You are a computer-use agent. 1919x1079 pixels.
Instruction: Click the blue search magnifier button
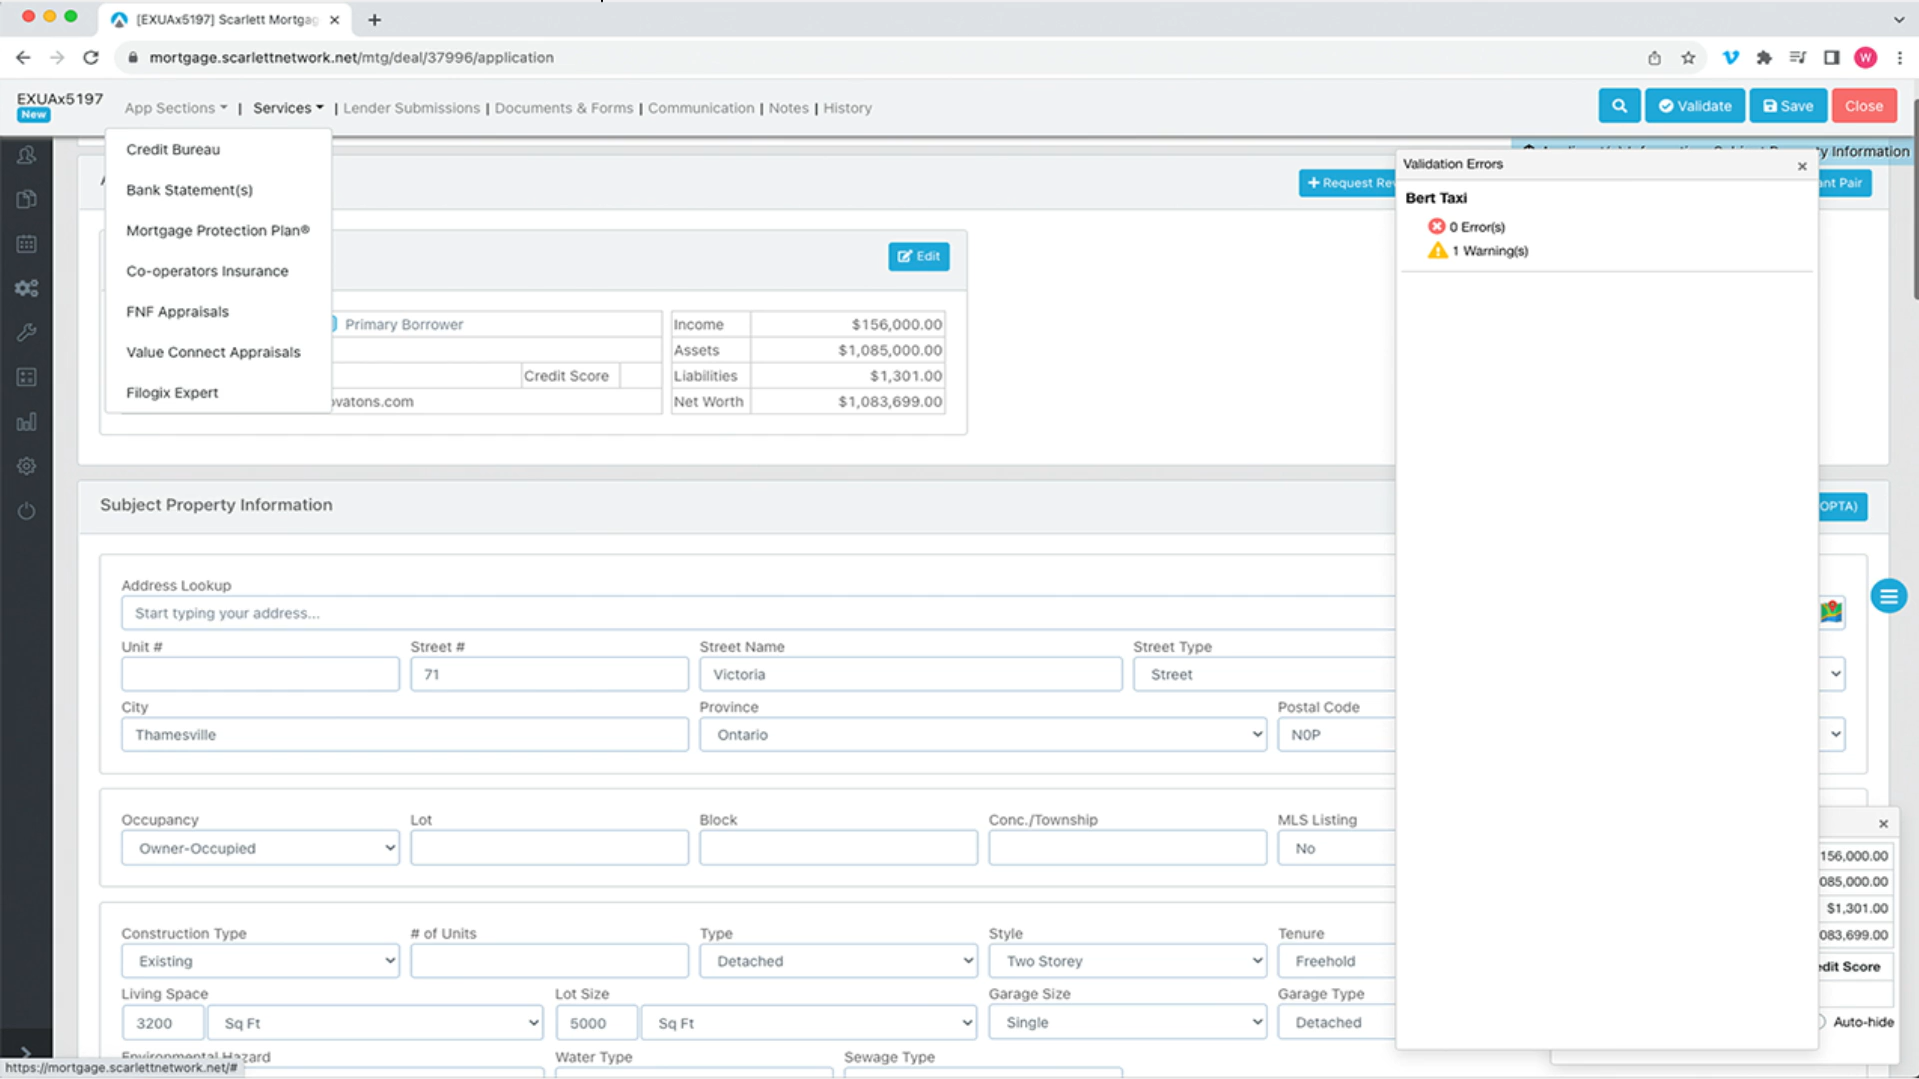[1618, 106]
